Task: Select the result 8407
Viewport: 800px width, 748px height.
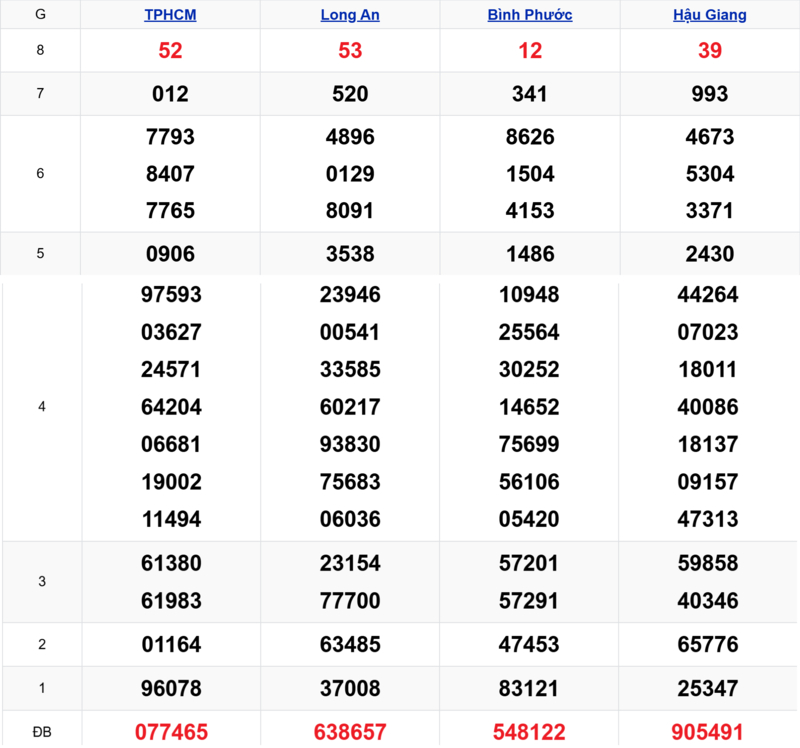Action: click(170, 174)
